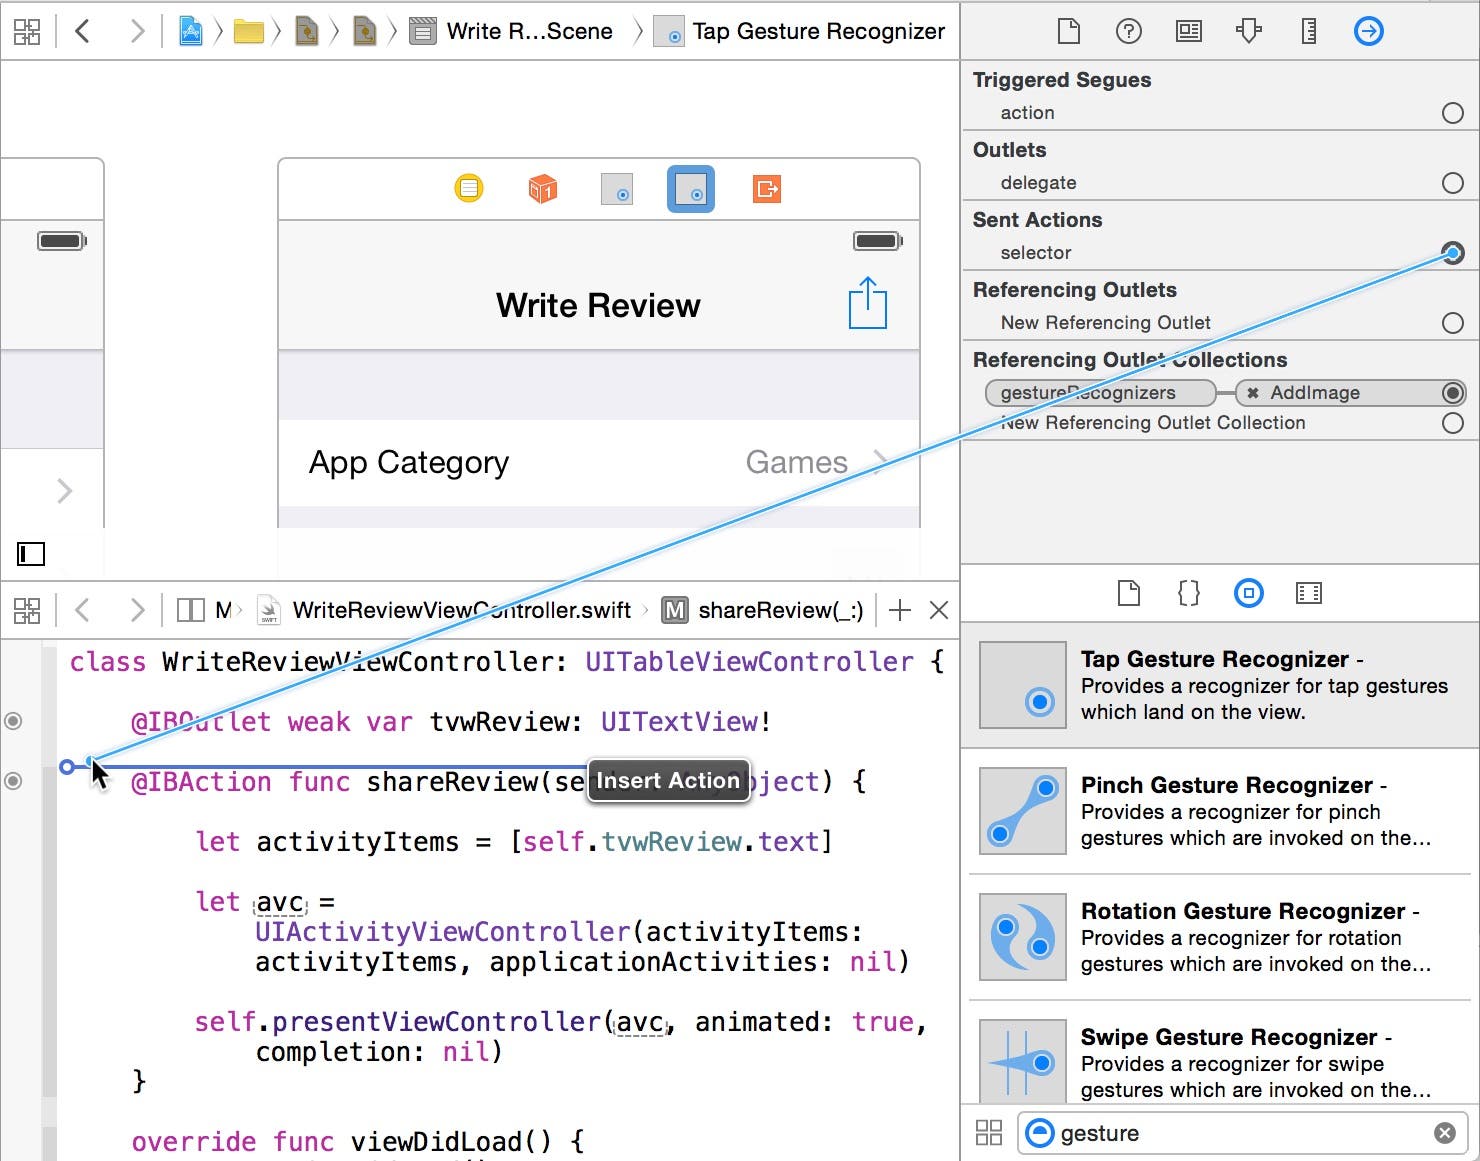
Task: Clear the gesture search filter text
Action: (1444, 1133)
